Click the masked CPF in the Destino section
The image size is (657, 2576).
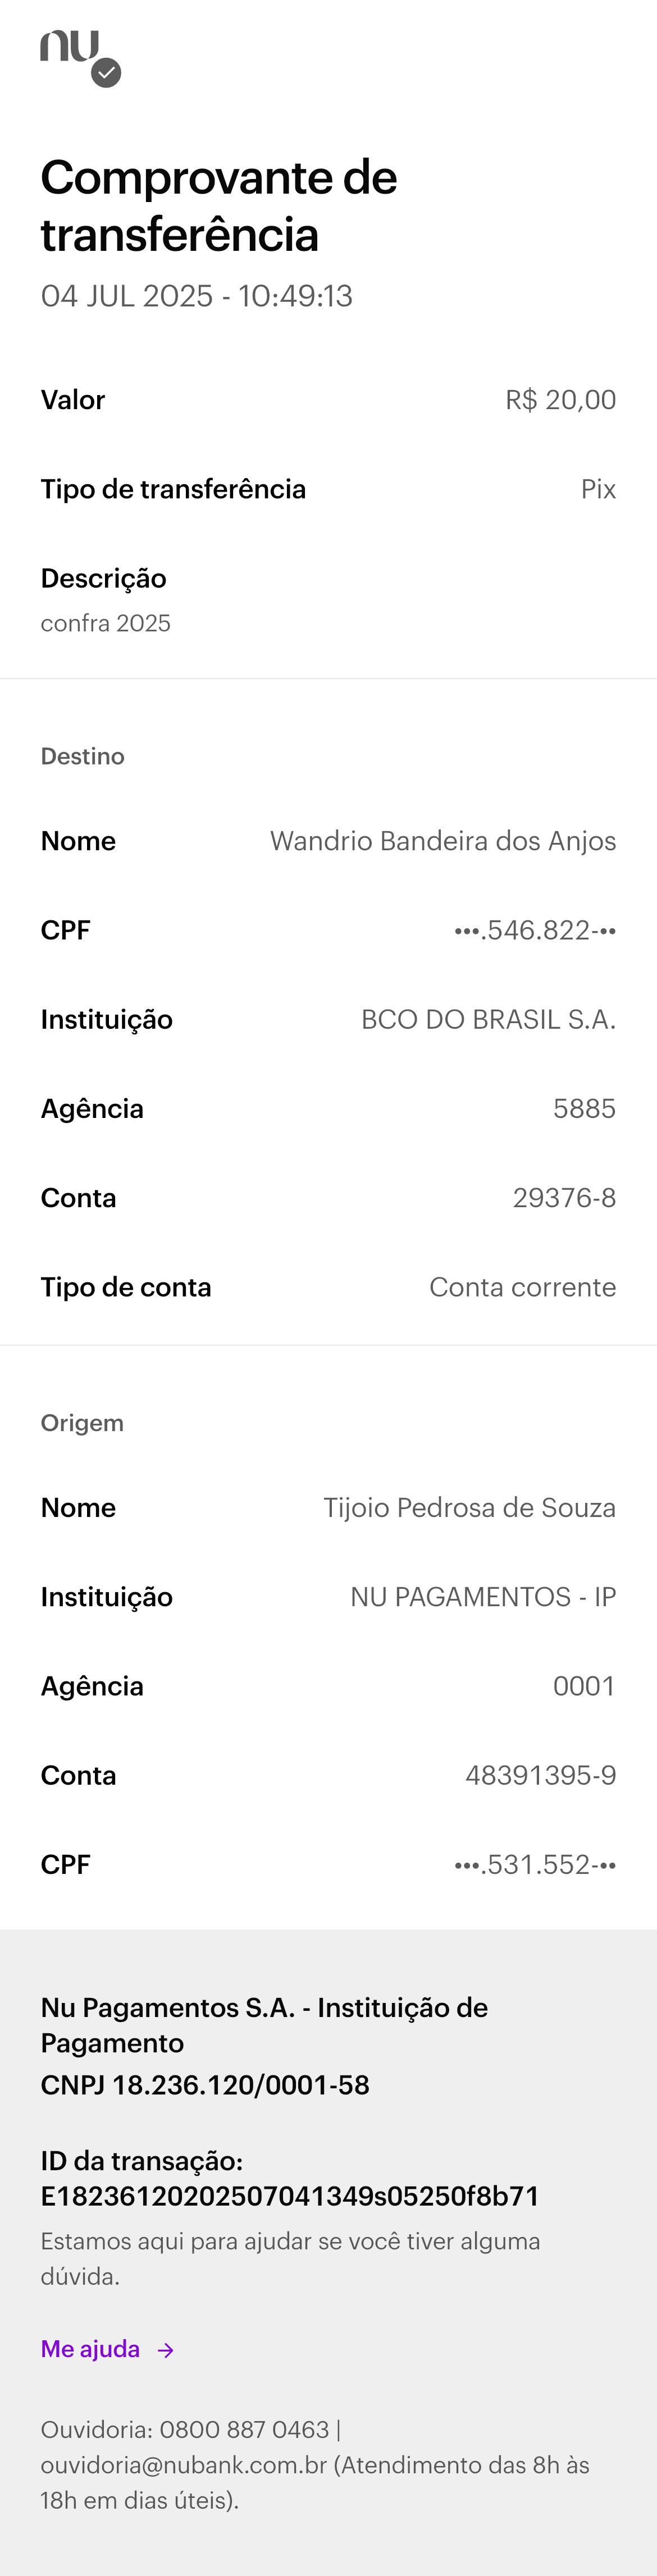(x=536, y=930)
